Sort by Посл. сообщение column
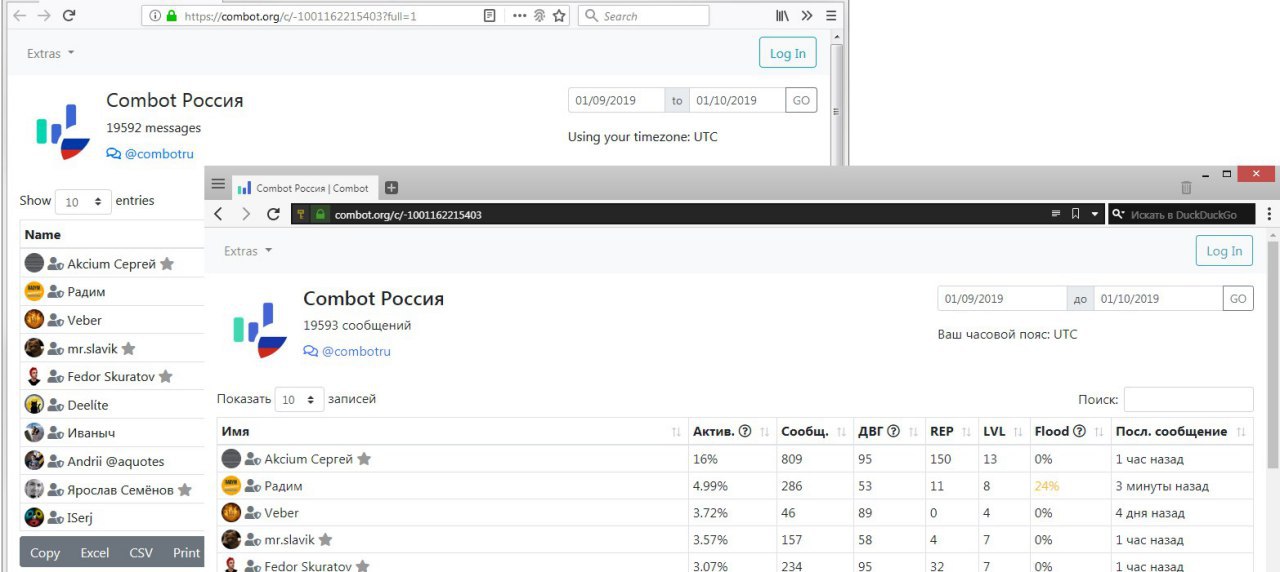Image resolution: width=1280 pixels, height=572 pixels. click(x=1181, y=431)
